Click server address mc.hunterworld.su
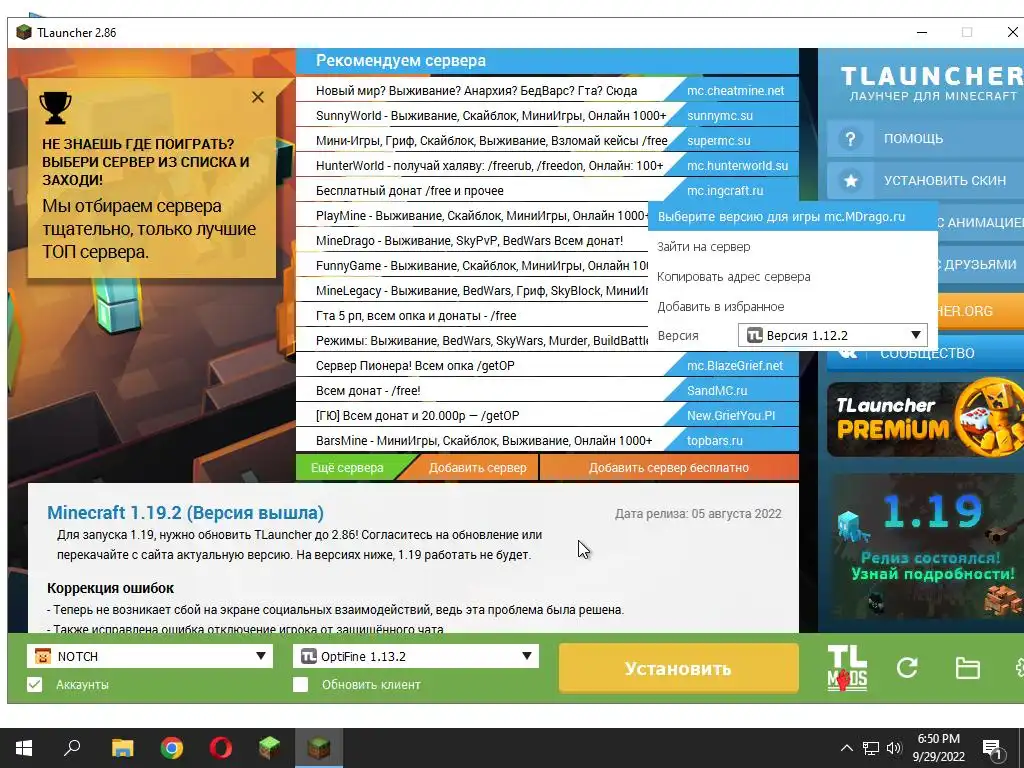 point(737,166)
